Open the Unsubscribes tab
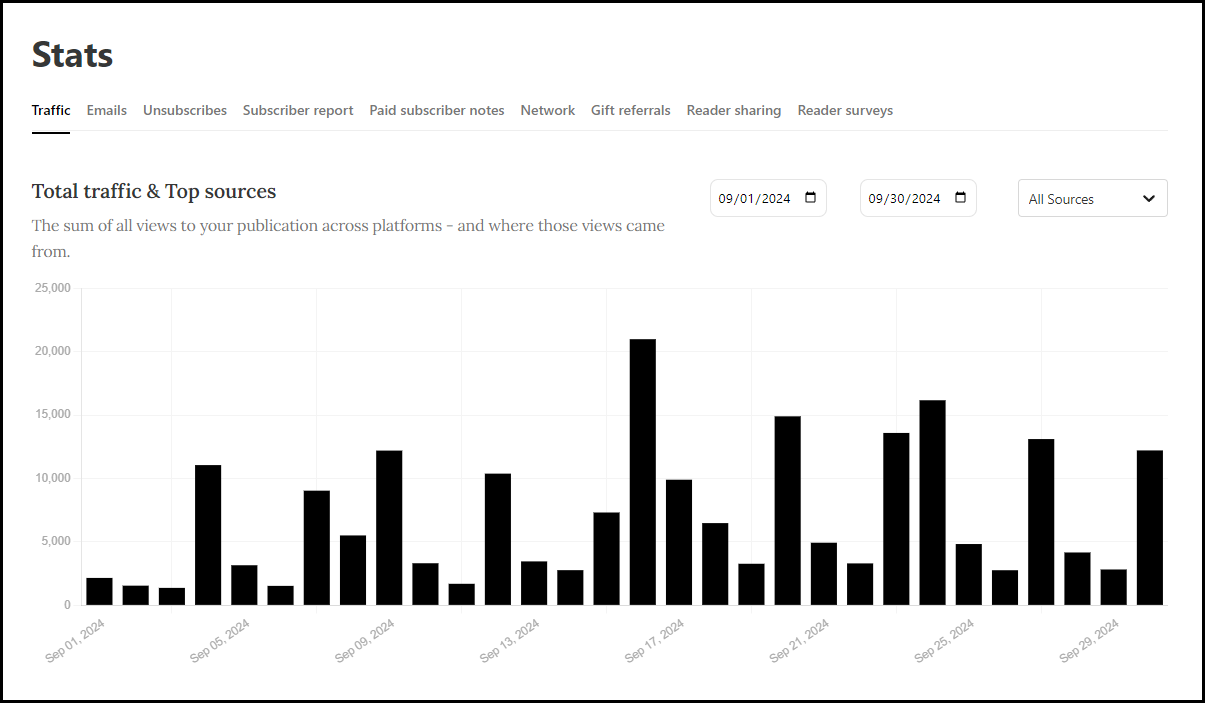Viewport: 1205px width, 703px height. pos(185,110)
